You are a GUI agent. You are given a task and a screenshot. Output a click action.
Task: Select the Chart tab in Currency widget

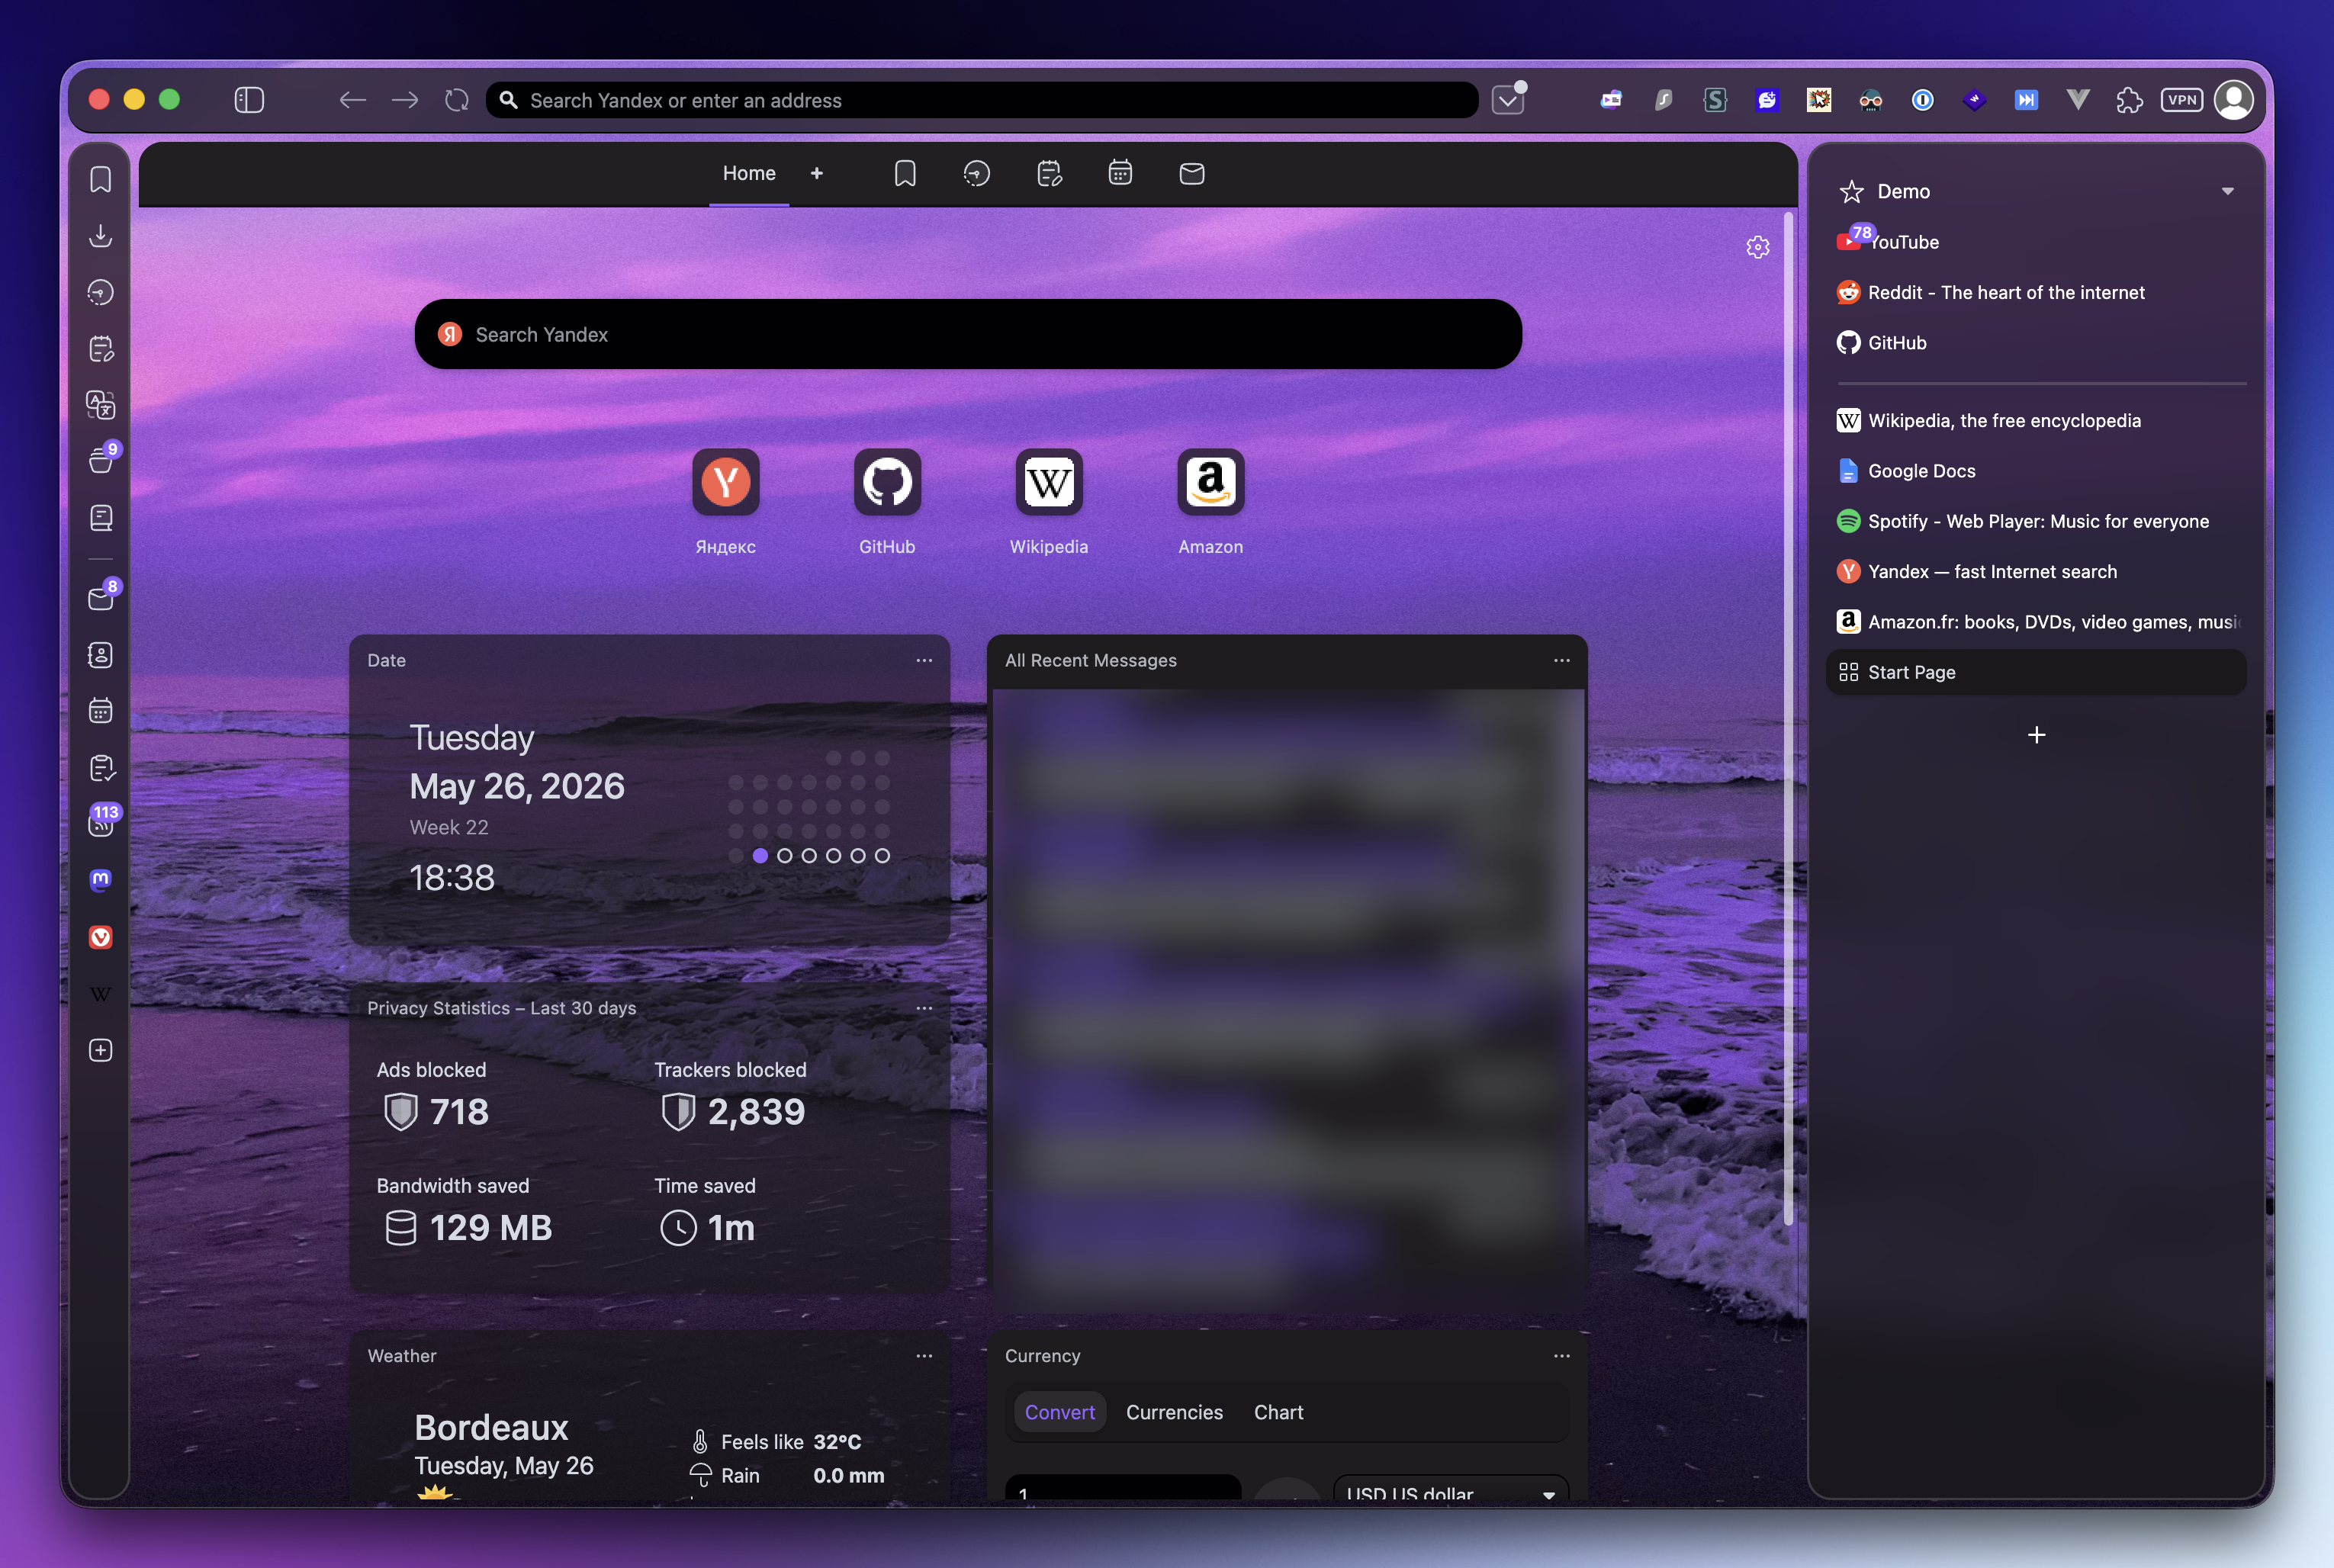[1279, 1412]
